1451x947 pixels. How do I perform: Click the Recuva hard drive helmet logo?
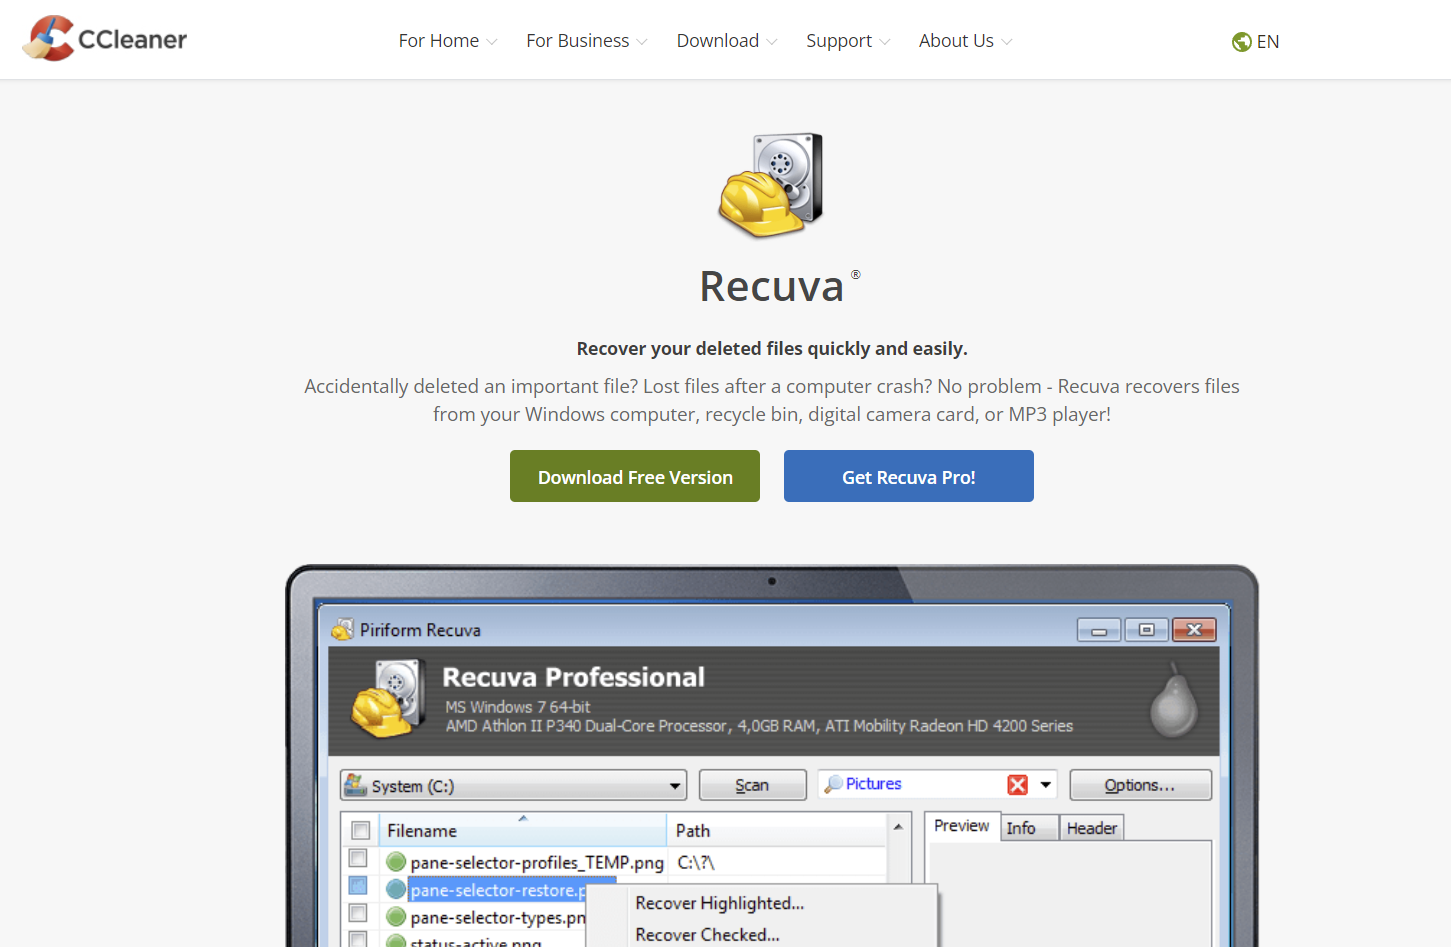coord(771,186)
